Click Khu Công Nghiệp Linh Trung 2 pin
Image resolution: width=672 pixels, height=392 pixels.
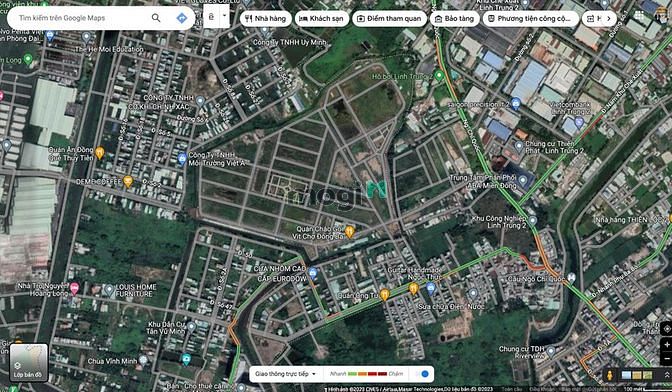click(x=532, y=221)
